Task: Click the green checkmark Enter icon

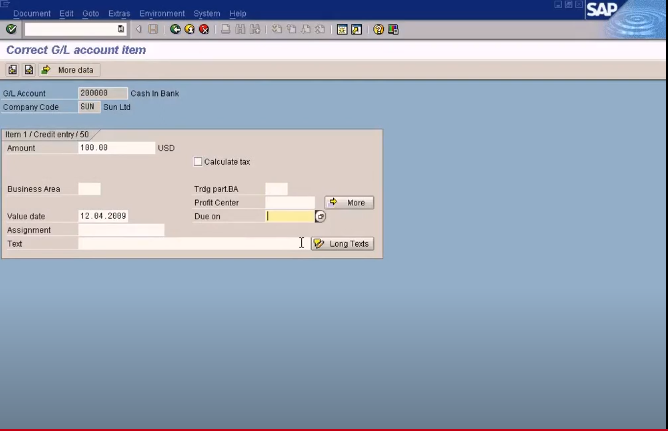Action: click(11, 29)
